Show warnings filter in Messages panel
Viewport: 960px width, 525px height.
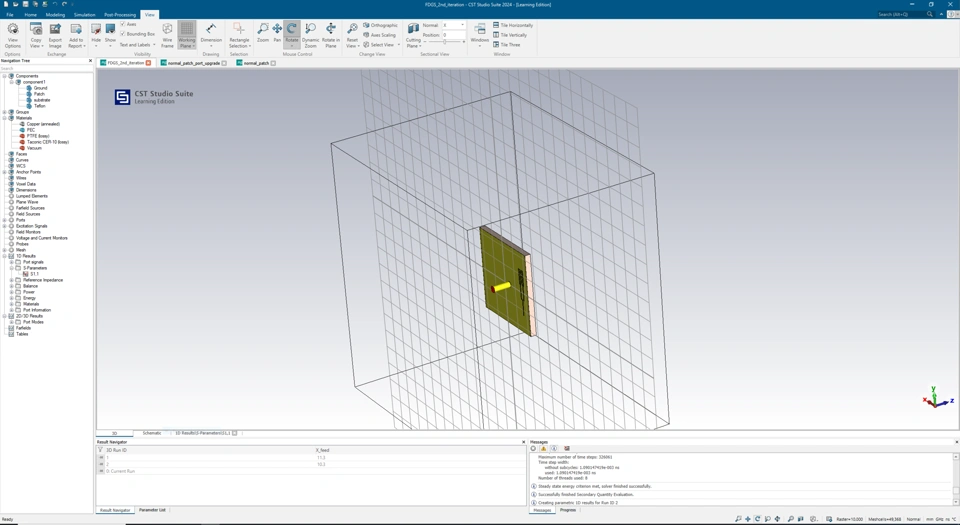tap(543, 449)
